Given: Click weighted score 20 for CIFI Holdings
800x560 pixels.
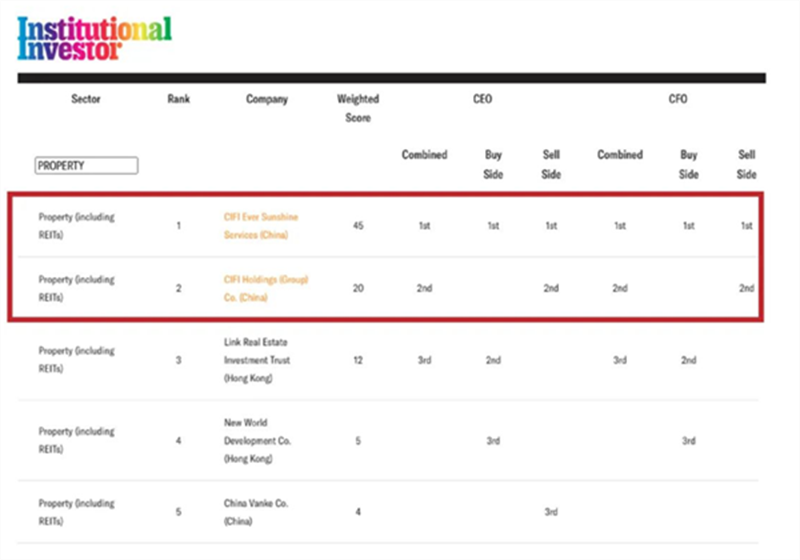Looking at the screenshot, I should point(358,288).
